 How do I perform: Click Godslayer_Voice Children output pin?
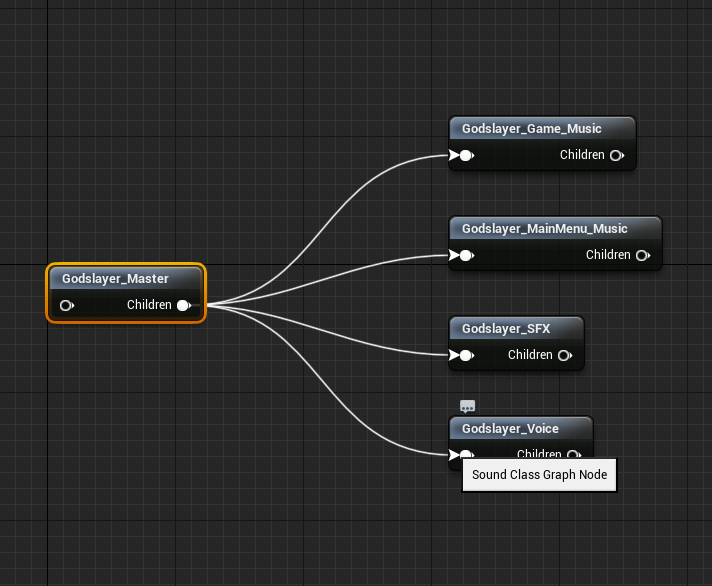(574, 454)
